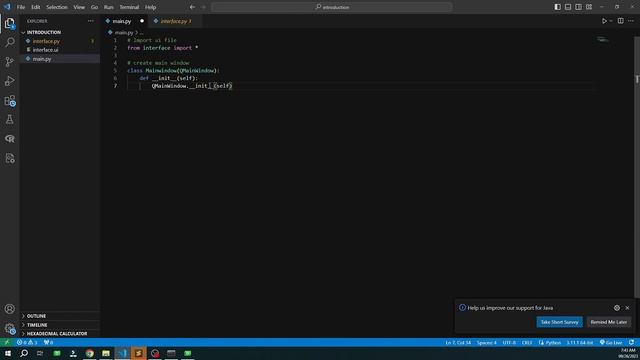The image size is (640, 360).
Task: Open the notification gear settings icon
Action: point(617,308)
